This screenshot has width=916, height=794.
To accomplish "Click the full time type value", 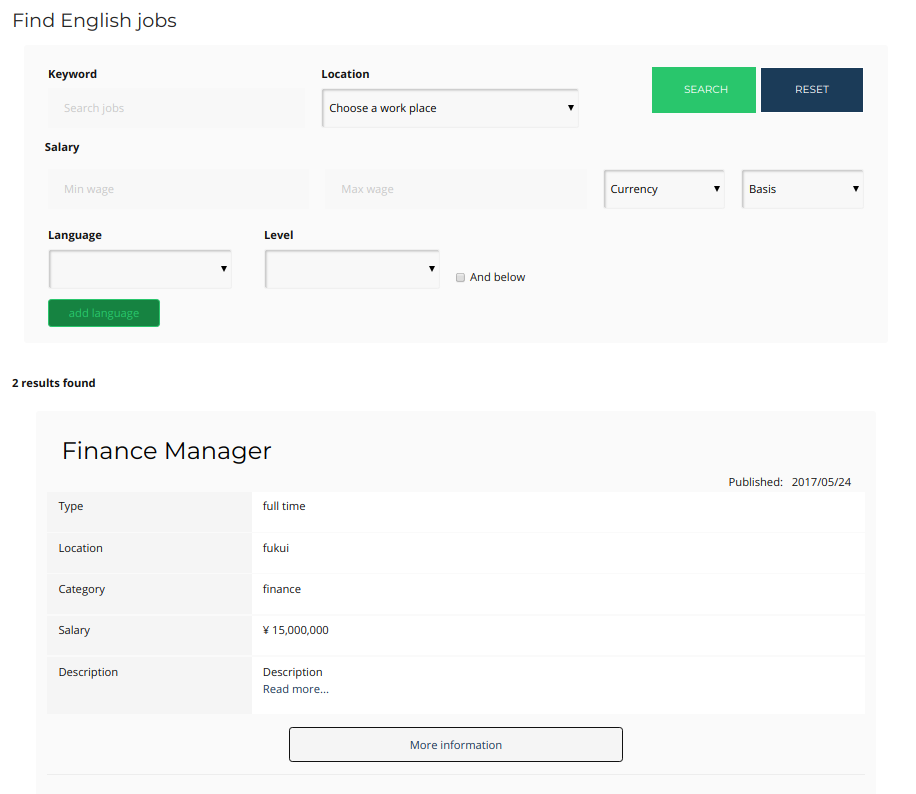I will [x=284, y=506].
